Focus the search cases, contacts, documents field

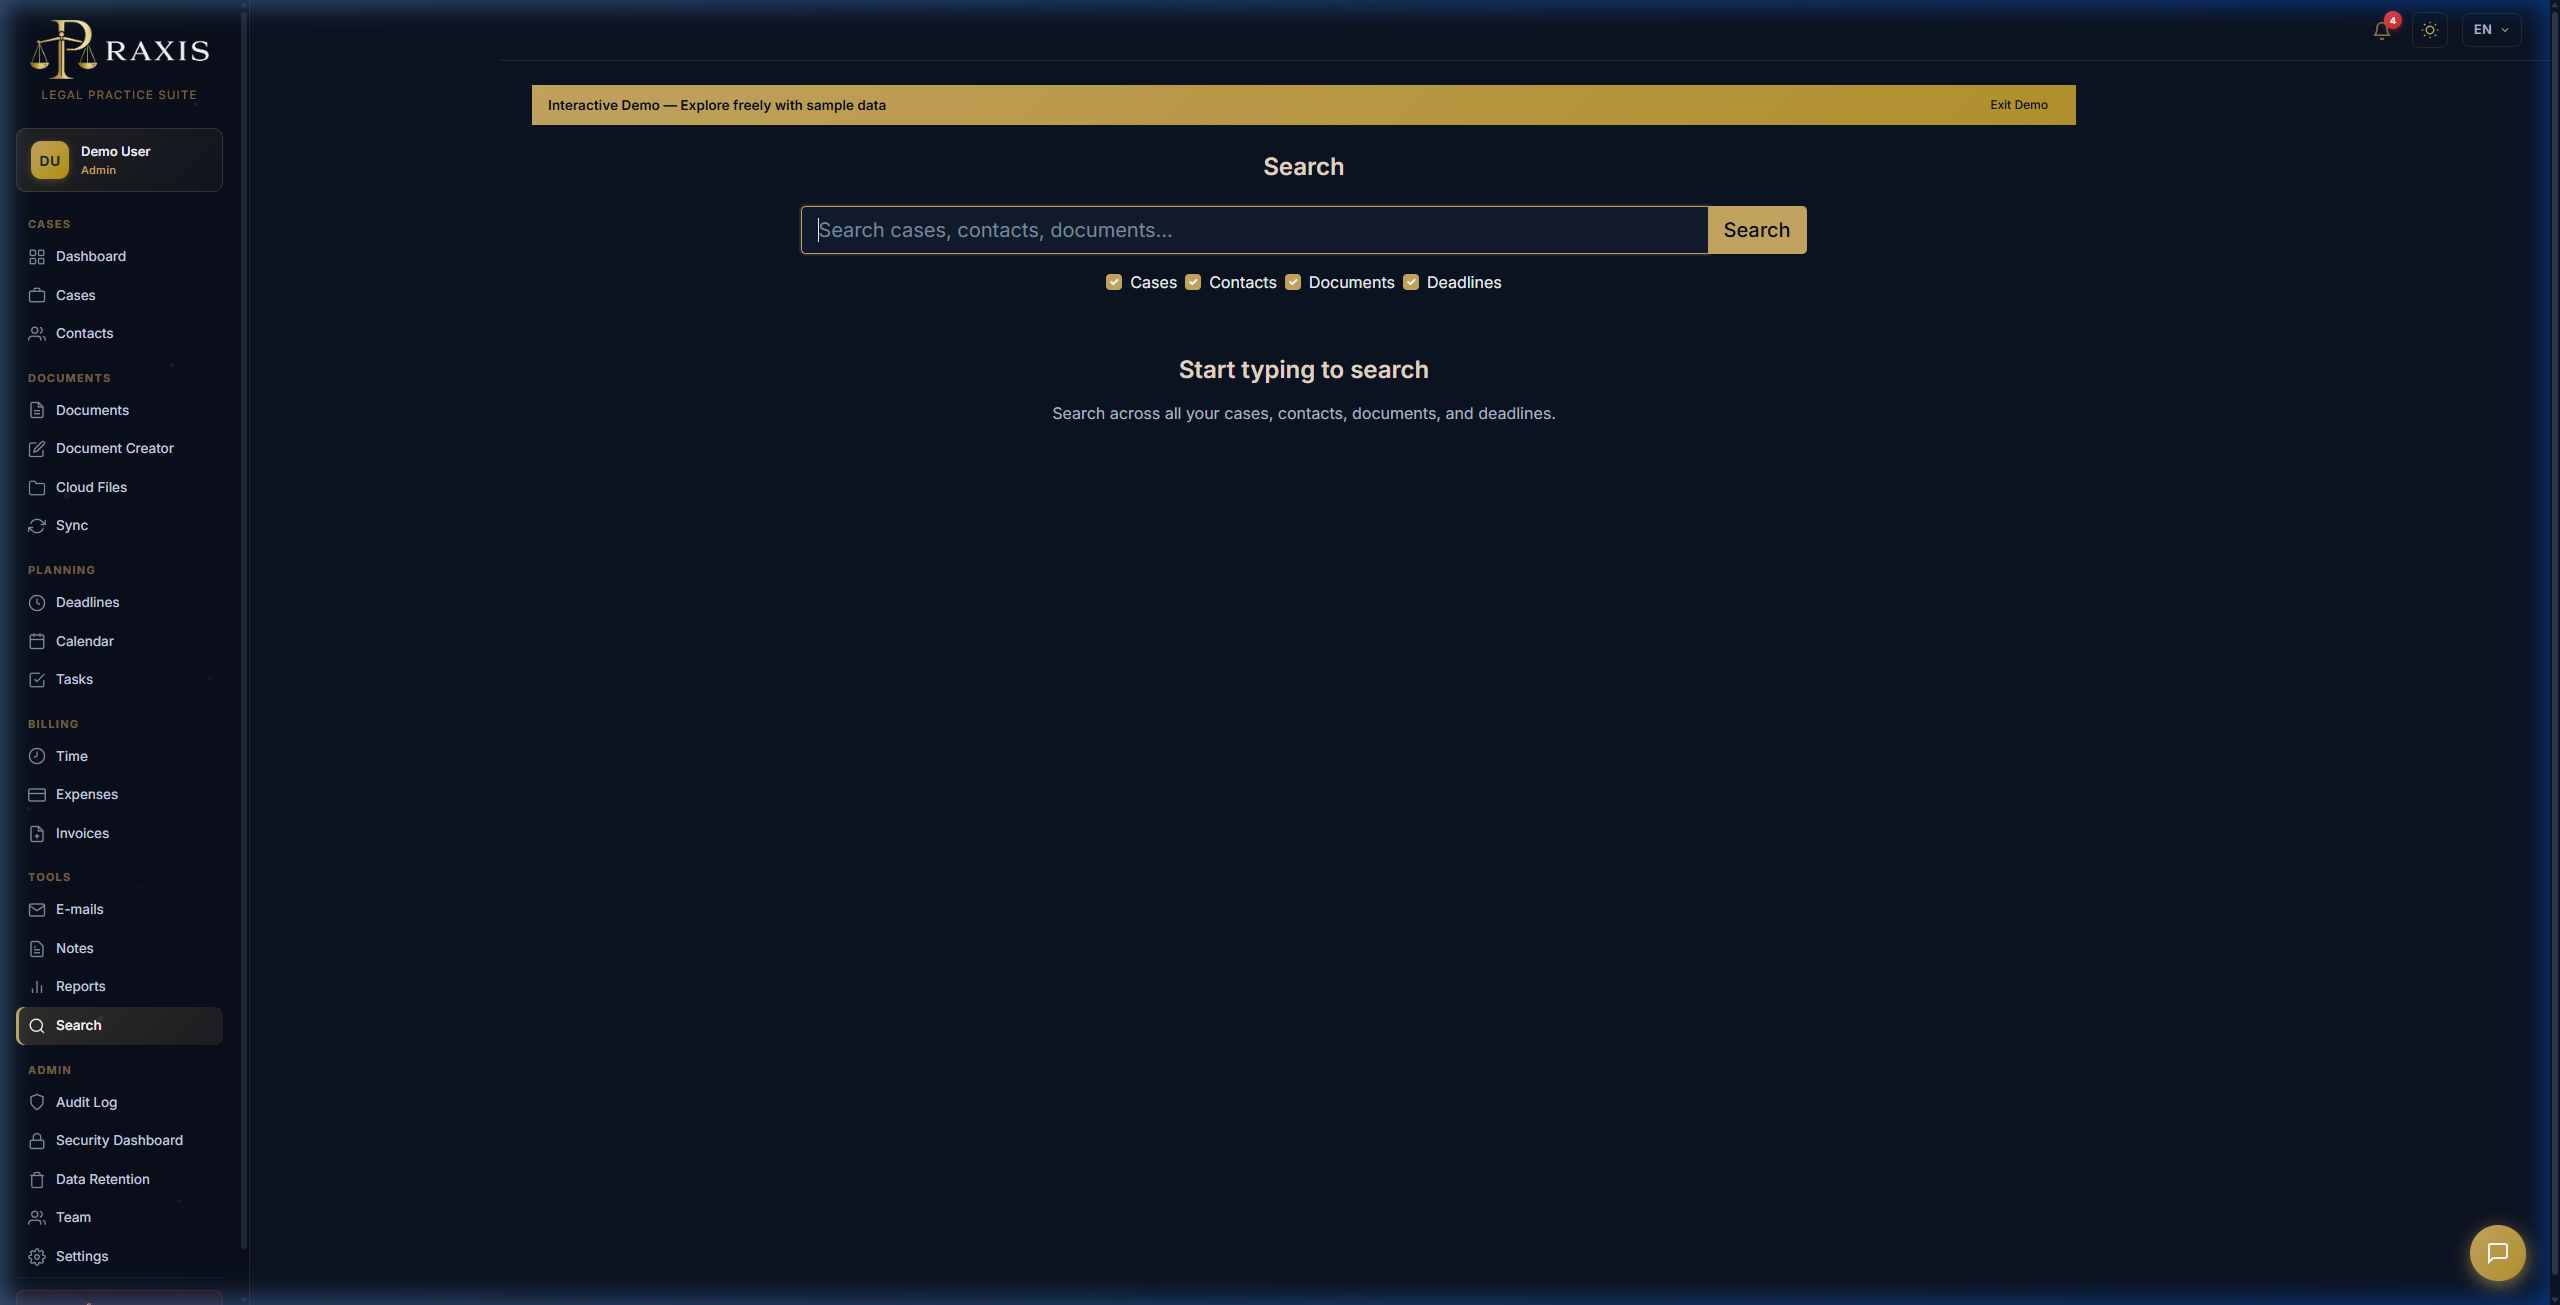[x=1254, y=230]
